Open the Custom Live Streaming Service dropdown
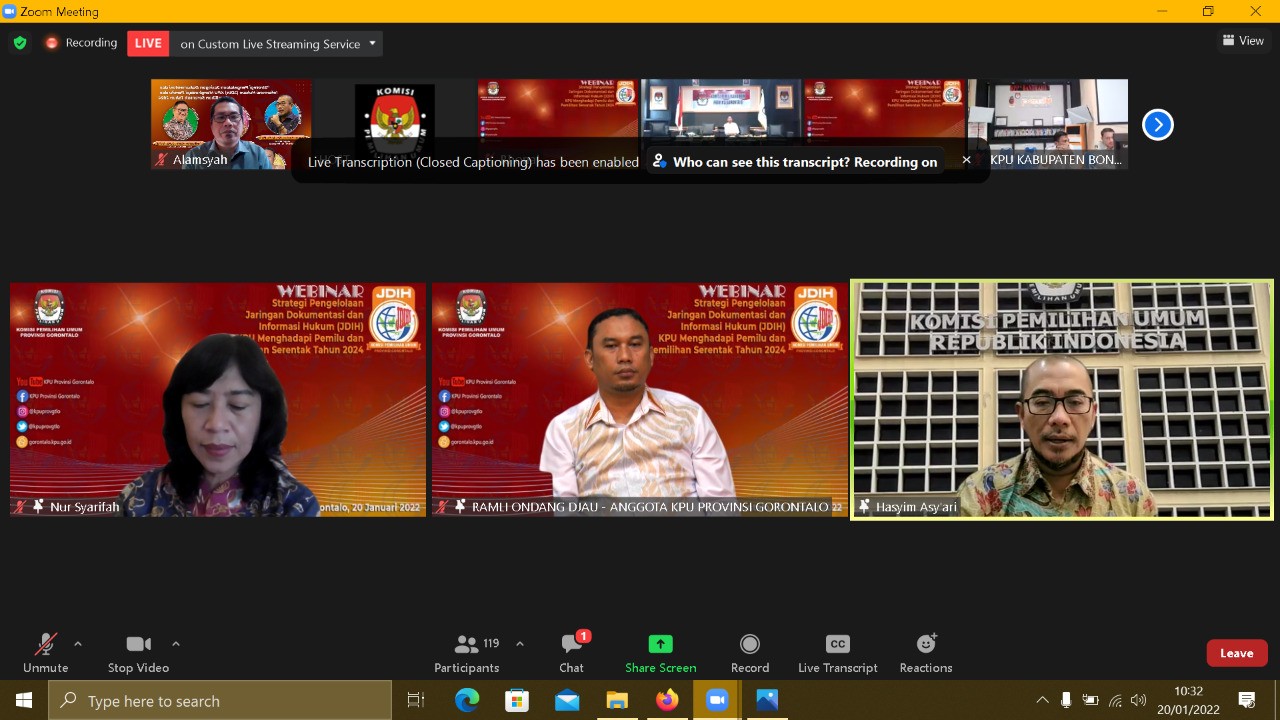This screenshot has width=1280, height=720. click(372, 43)
